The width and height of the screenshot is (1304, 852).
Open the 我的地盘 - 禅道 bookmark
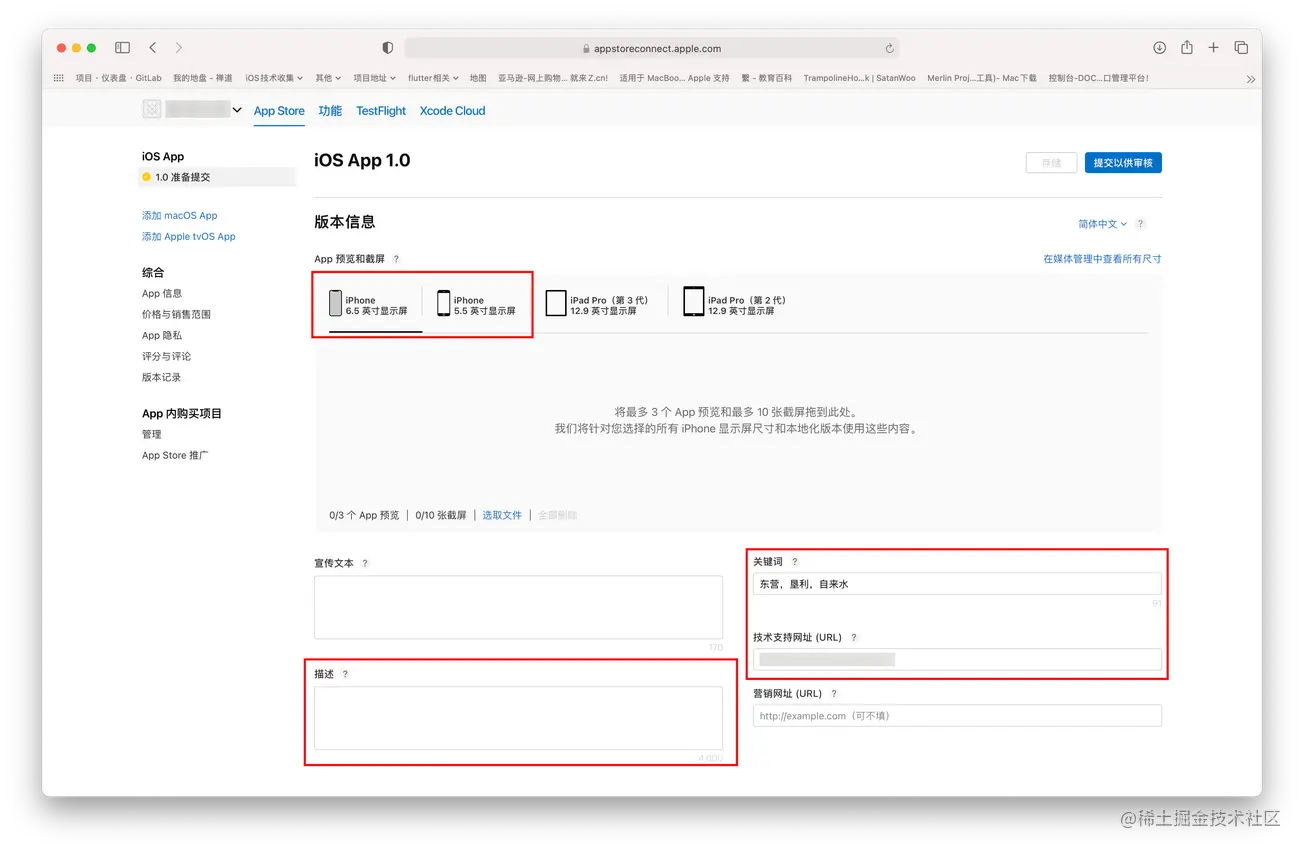tap(203, 78)
